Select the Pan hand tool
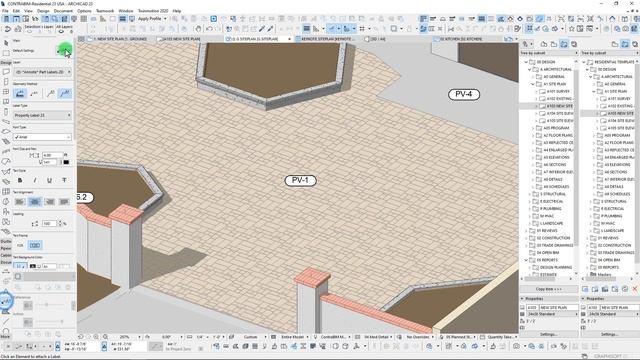This screenshot has width=640, height=360. (198, 29)
